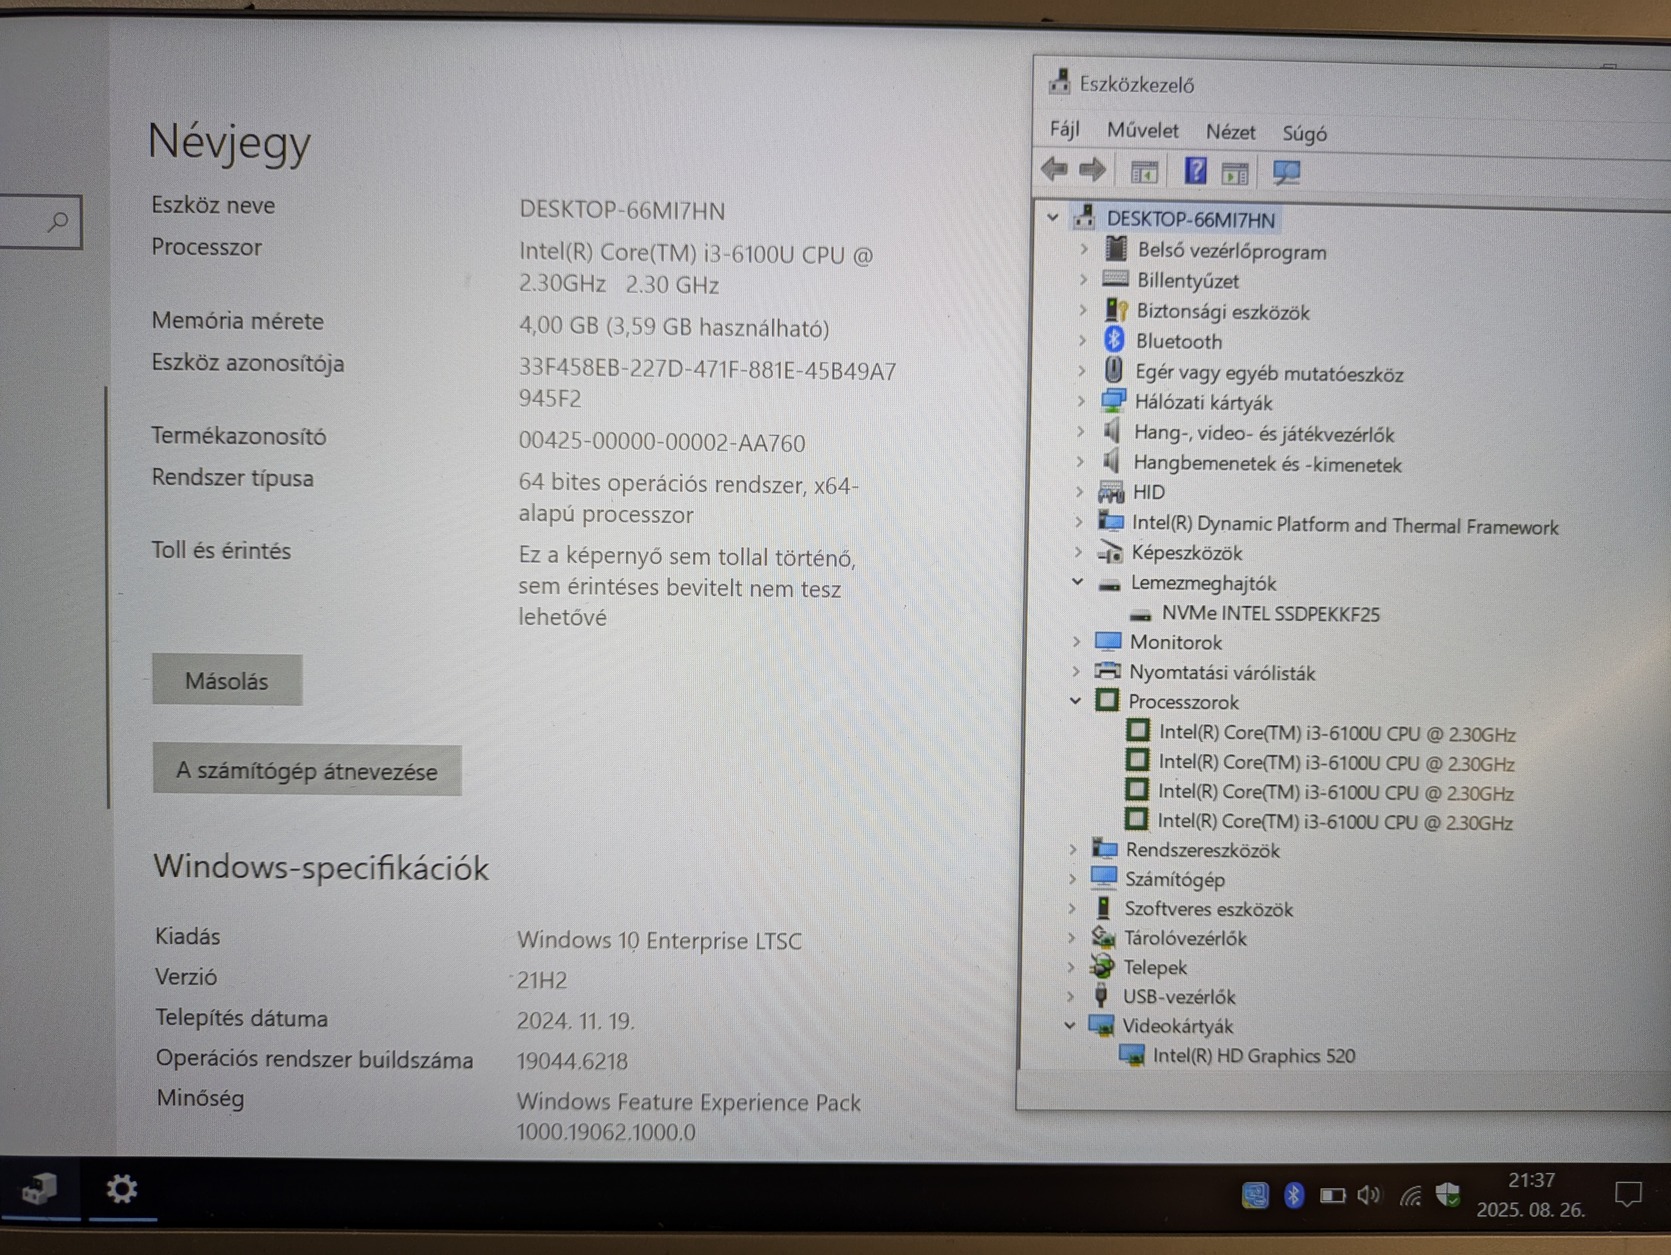Screen dimensions: 1671x1255
Task: Click the A számítógép átnevezése button
Action: (307, 771)
